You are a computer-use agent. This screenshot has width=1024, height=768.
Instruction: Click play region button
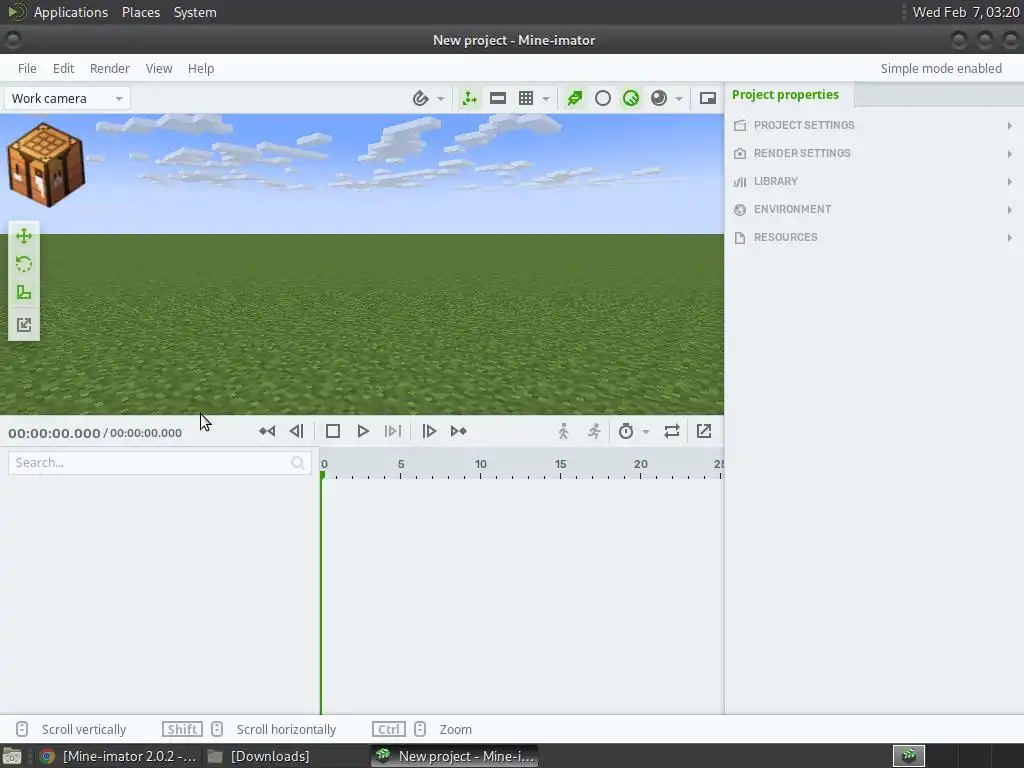coord(392,432)
